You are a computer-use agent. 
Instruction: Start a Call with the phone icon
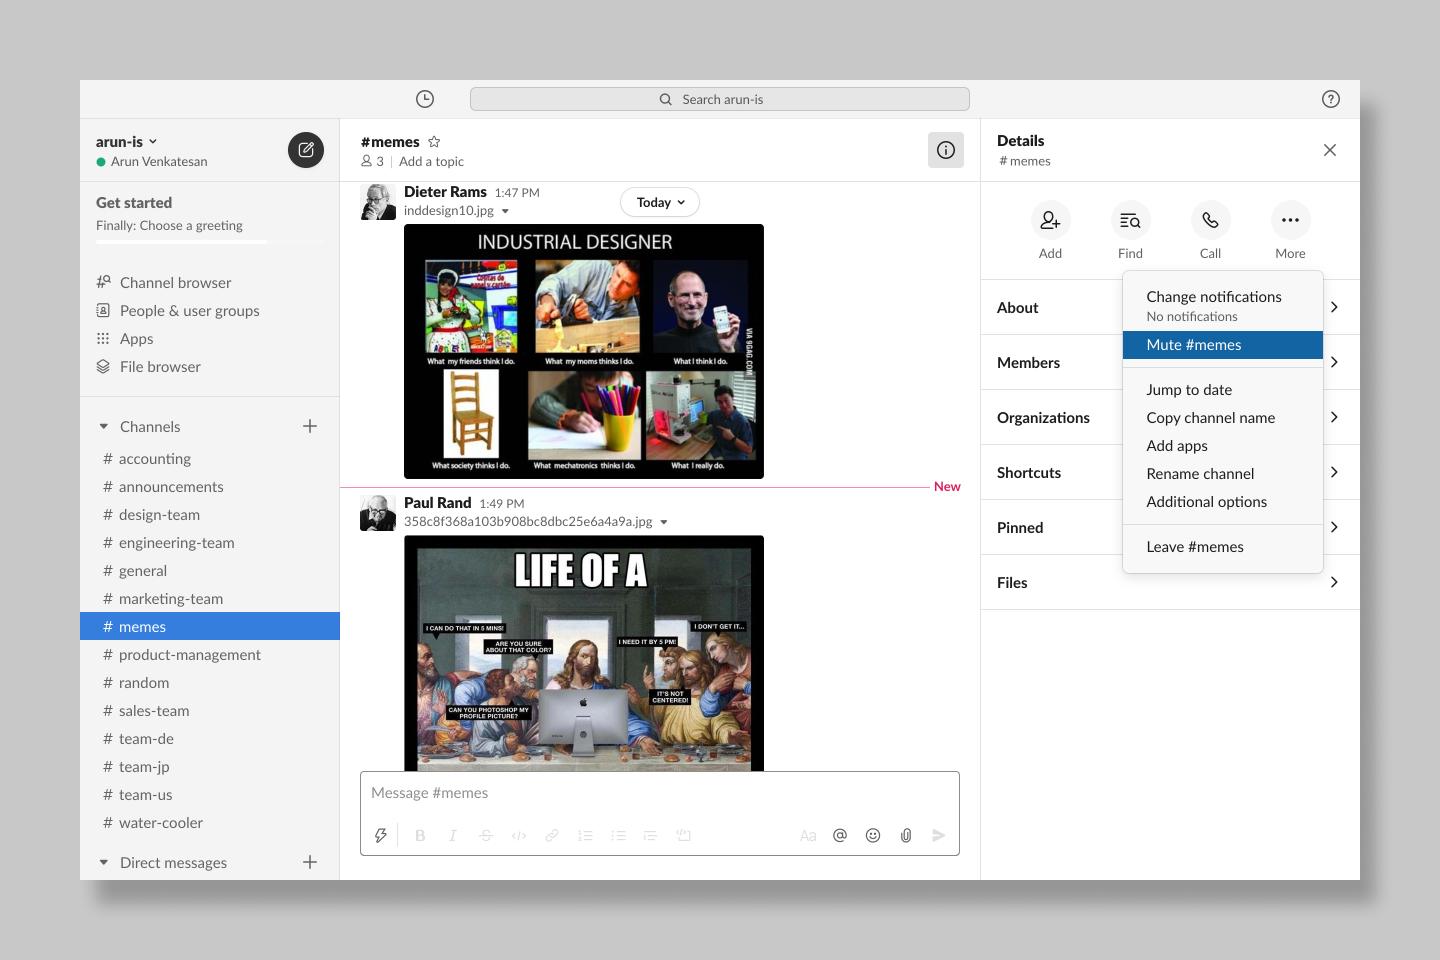click(x=1210, y=220)
